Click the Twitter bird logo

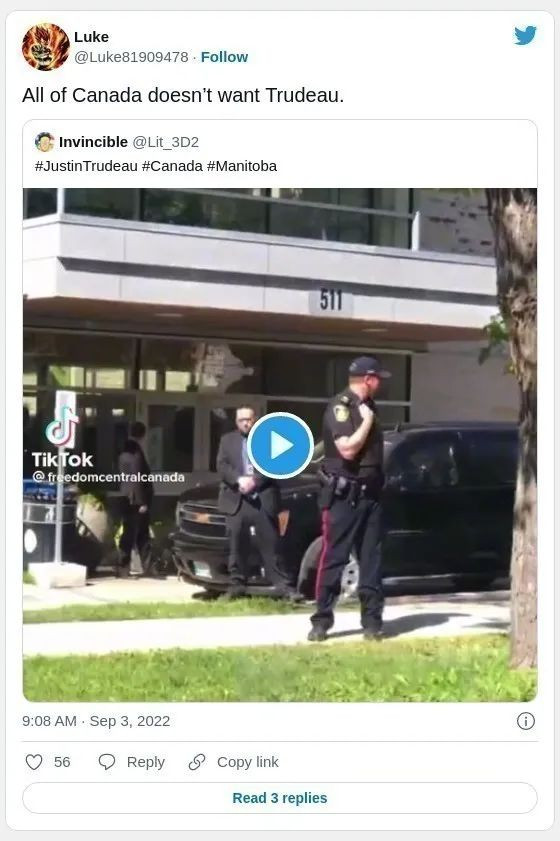tap(525, 35)
